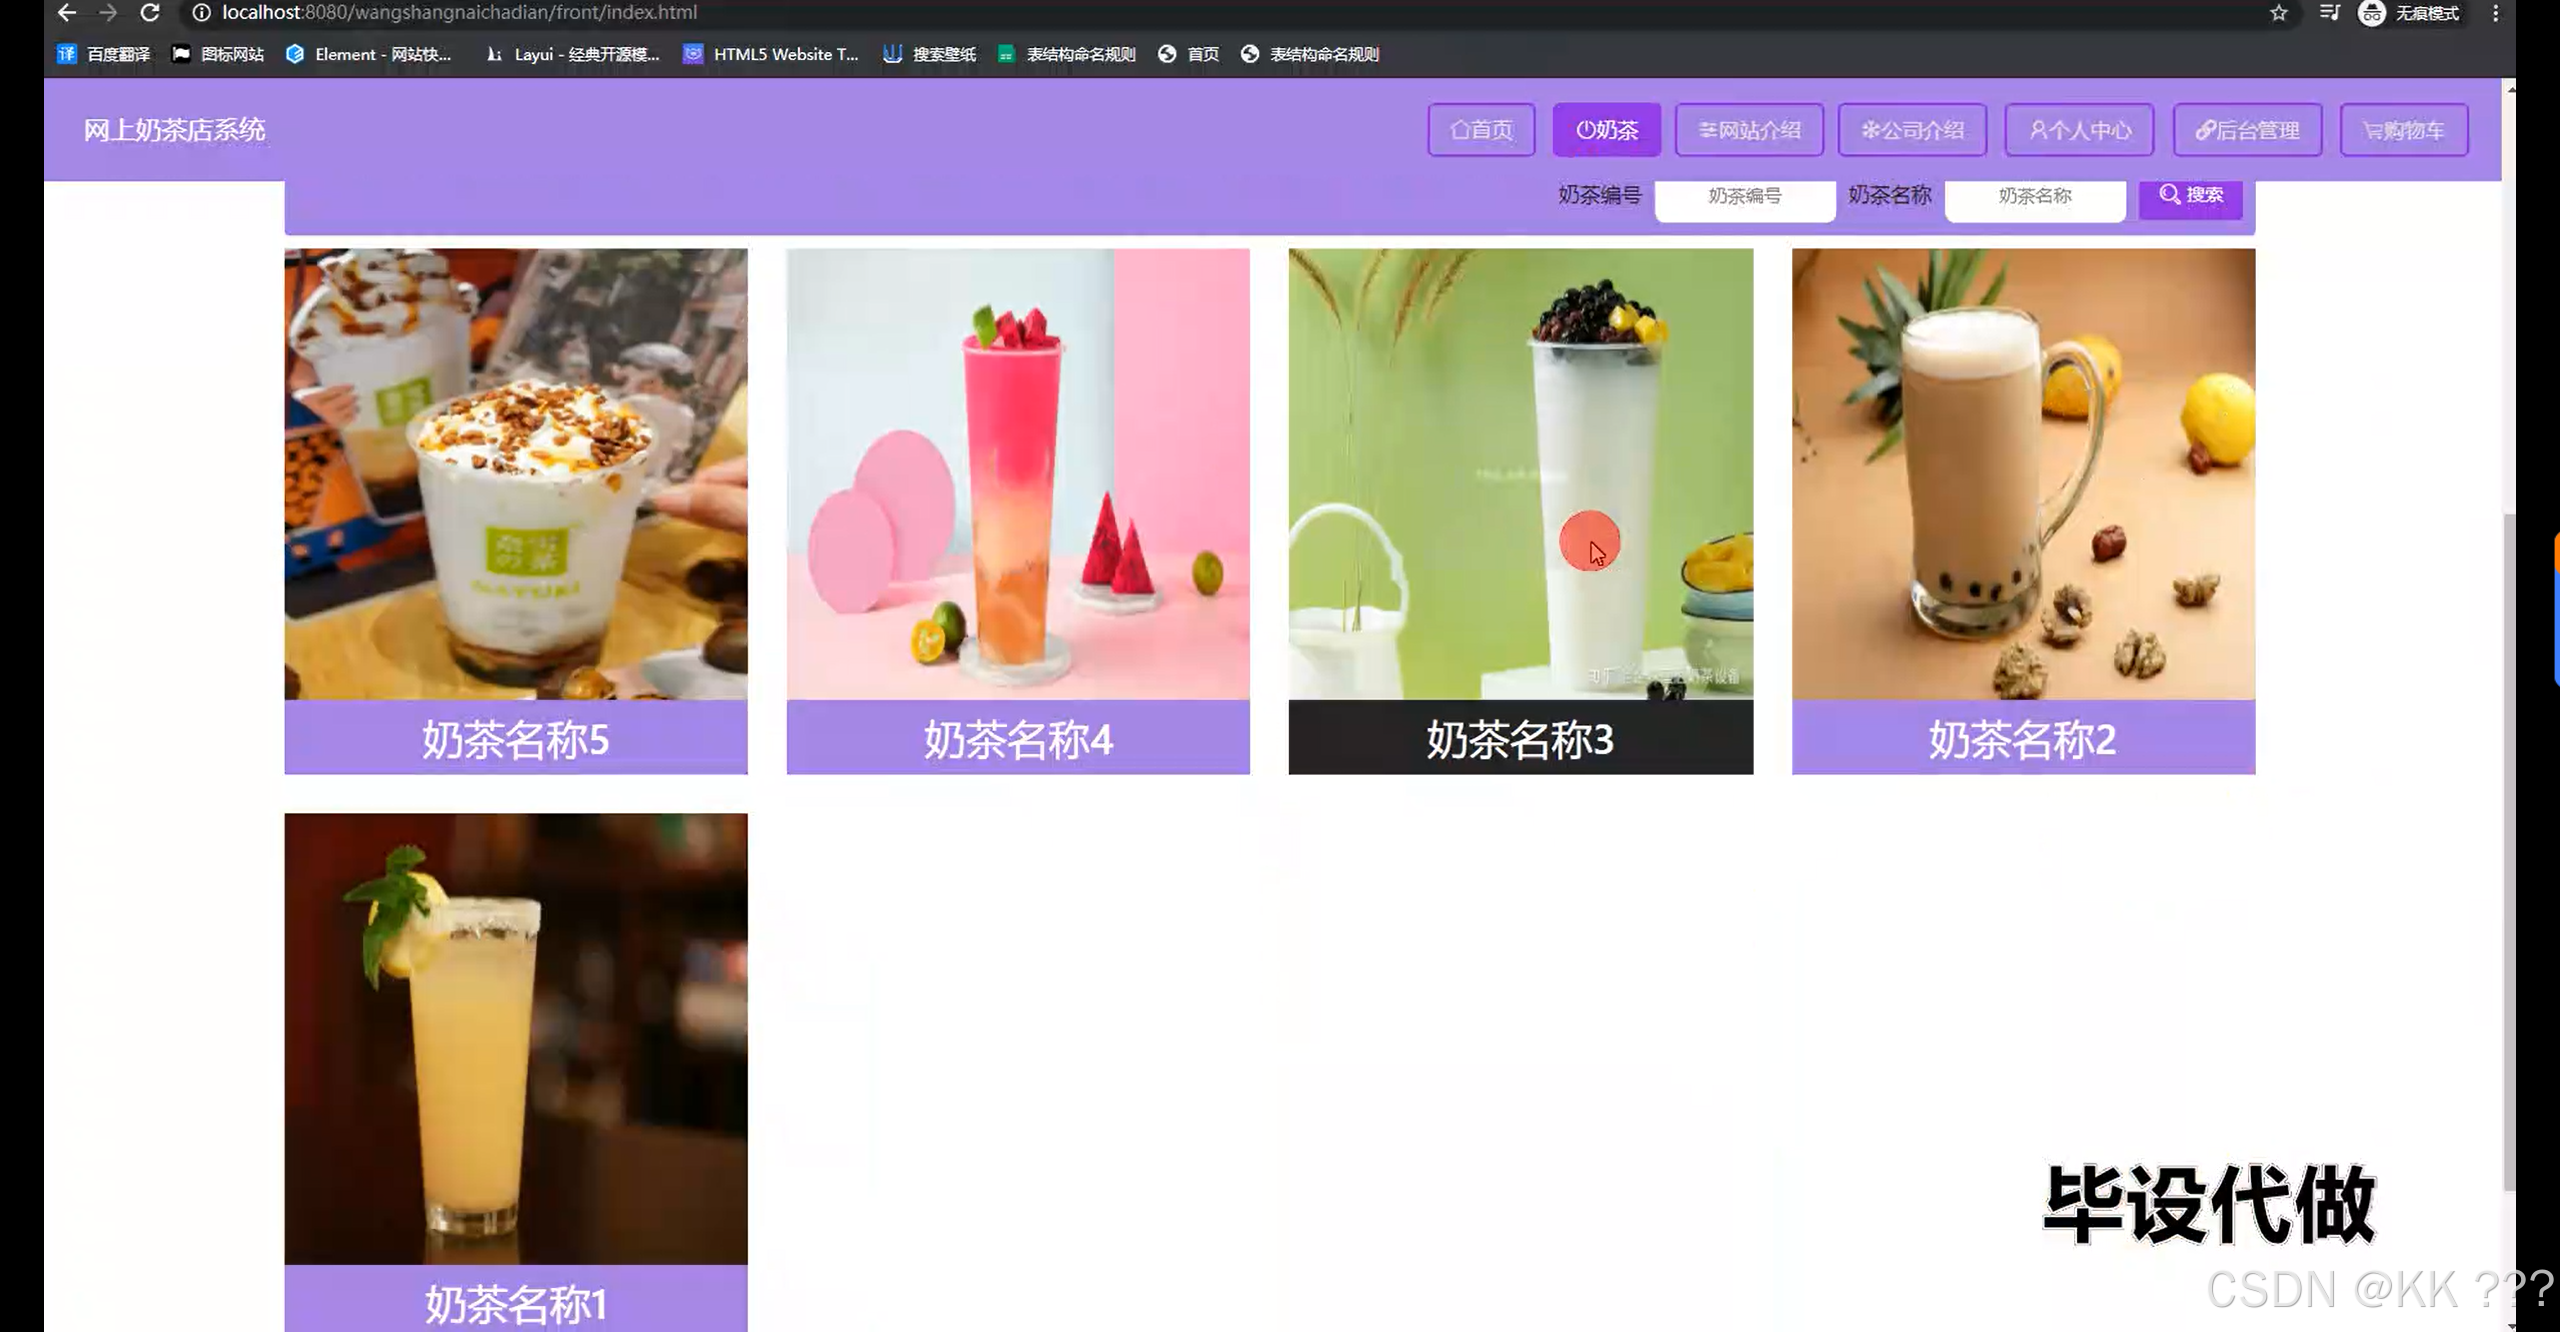Open the Layui bookmark entry
Screen dimensions: 2560x1332
click(x=570, y=54)
